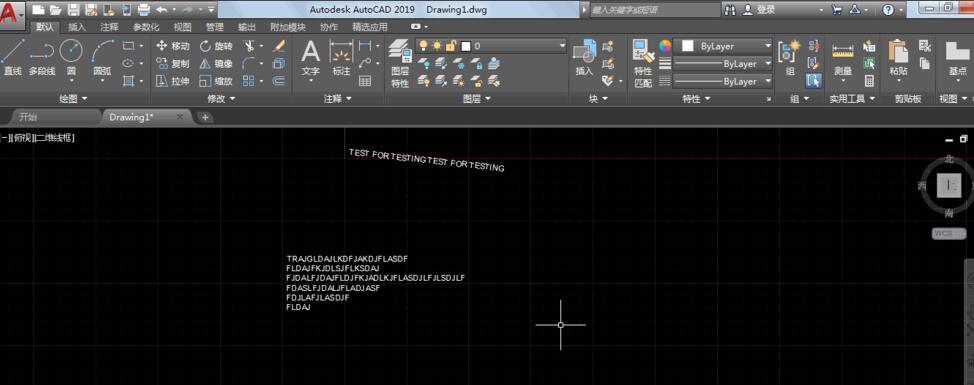Open the layer name dropdown list
This screenshot has width=974, height=385.
(x=562, y=46)
